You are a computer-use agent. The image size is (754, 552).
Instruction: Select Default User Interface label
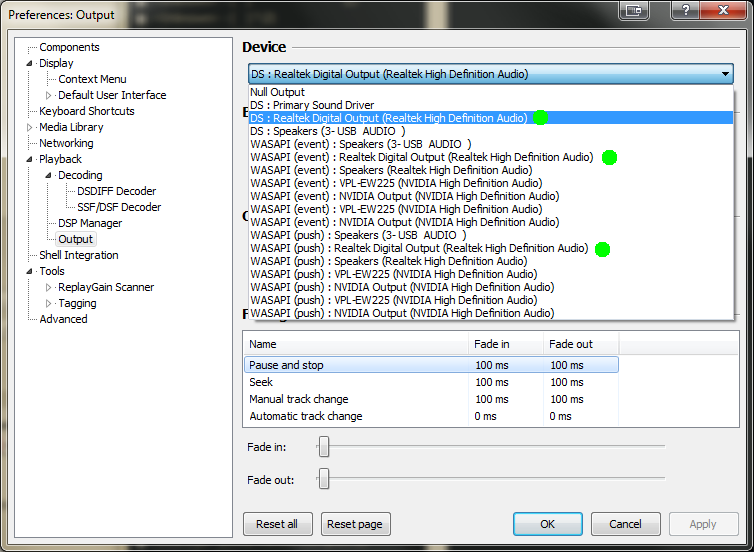112,95
